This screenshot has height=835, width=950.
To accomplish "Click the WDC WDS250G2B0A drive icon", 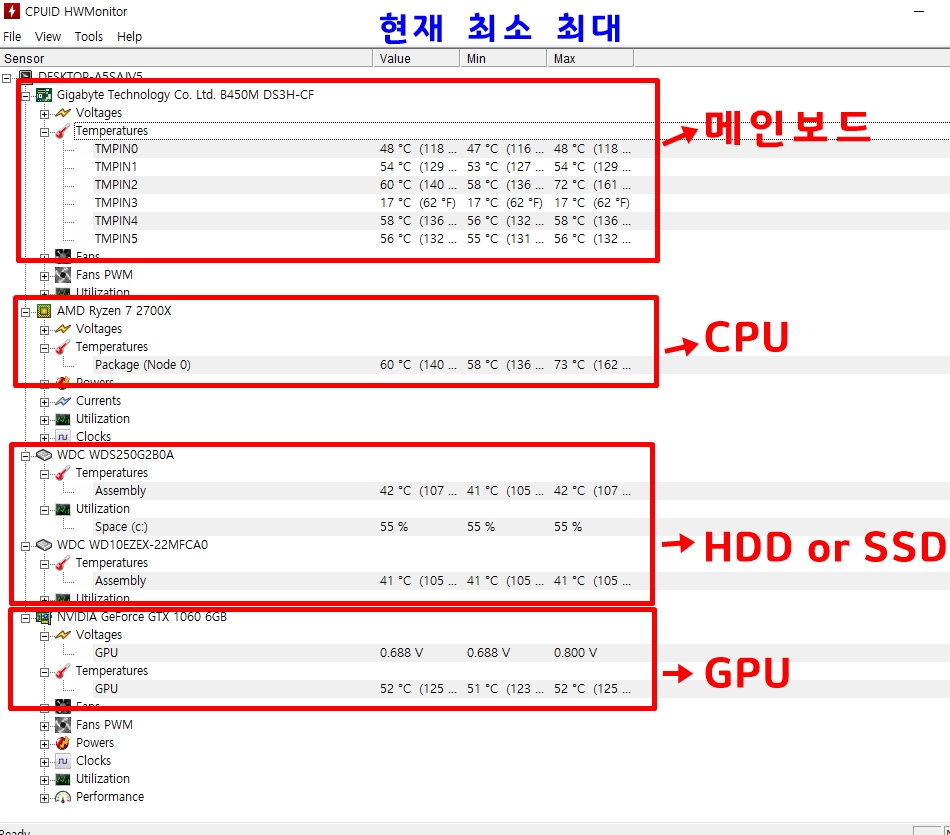I will coord(44,455).
